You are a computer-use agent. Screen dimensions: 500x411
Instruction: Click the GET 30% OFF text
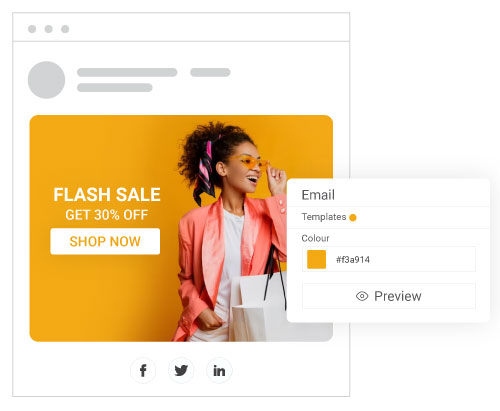107,215
